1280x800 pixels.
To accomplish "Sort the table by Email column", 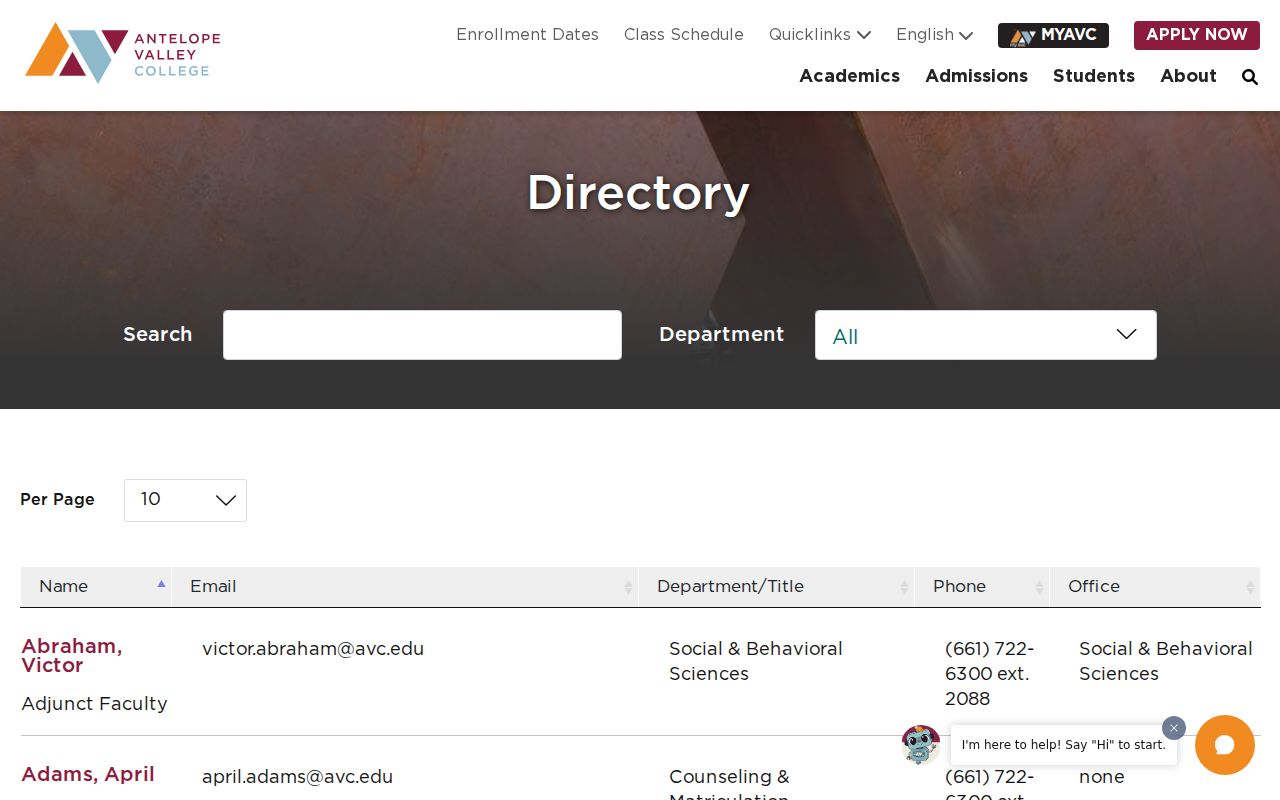I will point(405,587).
